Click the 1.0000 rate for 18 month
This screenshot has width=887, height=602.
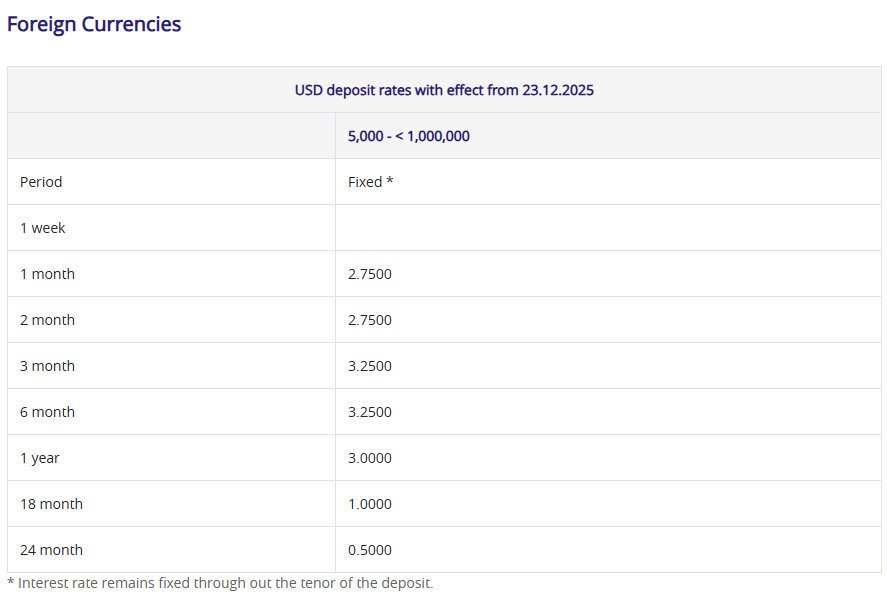pyautogui.click(x=370, y=504)
